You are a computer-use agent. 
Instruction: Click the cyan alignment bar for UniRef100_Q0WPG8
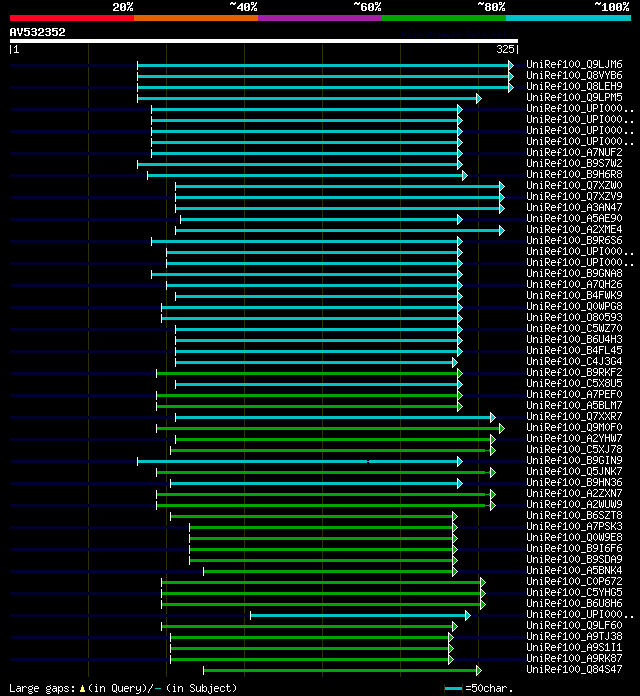pyautogui.click(x=312, y=308)
